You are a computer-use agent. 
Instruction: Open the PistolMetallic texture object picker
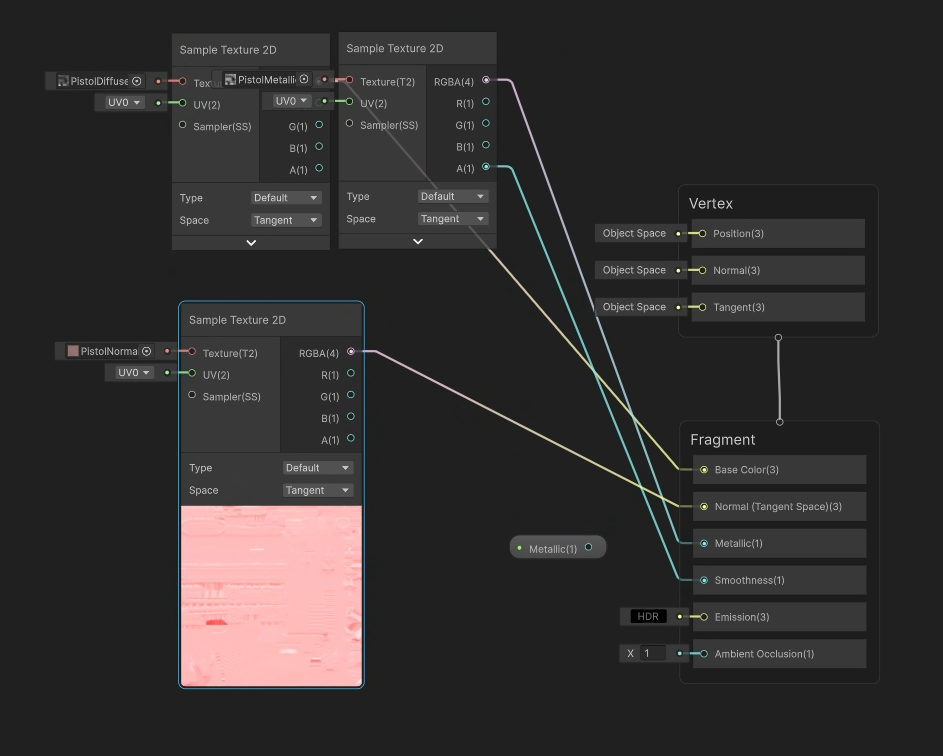tap(304, 79)
